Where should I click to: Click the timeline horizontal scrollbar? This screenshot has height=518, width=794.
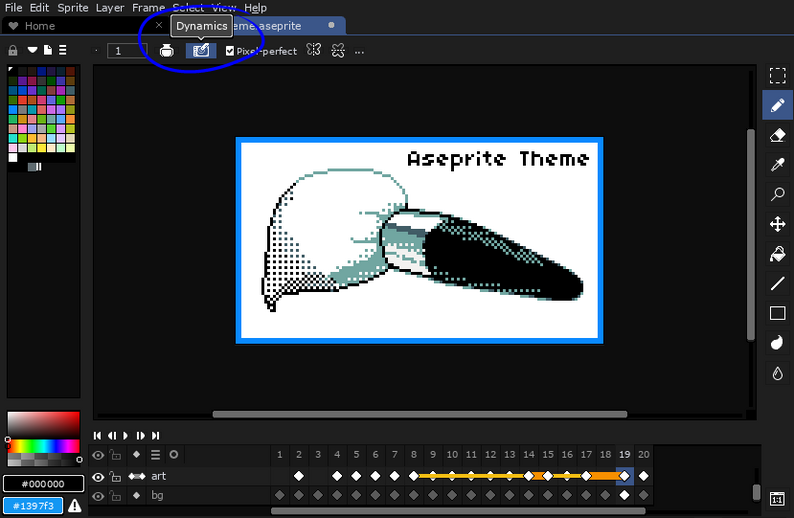(x=458, y=511)
